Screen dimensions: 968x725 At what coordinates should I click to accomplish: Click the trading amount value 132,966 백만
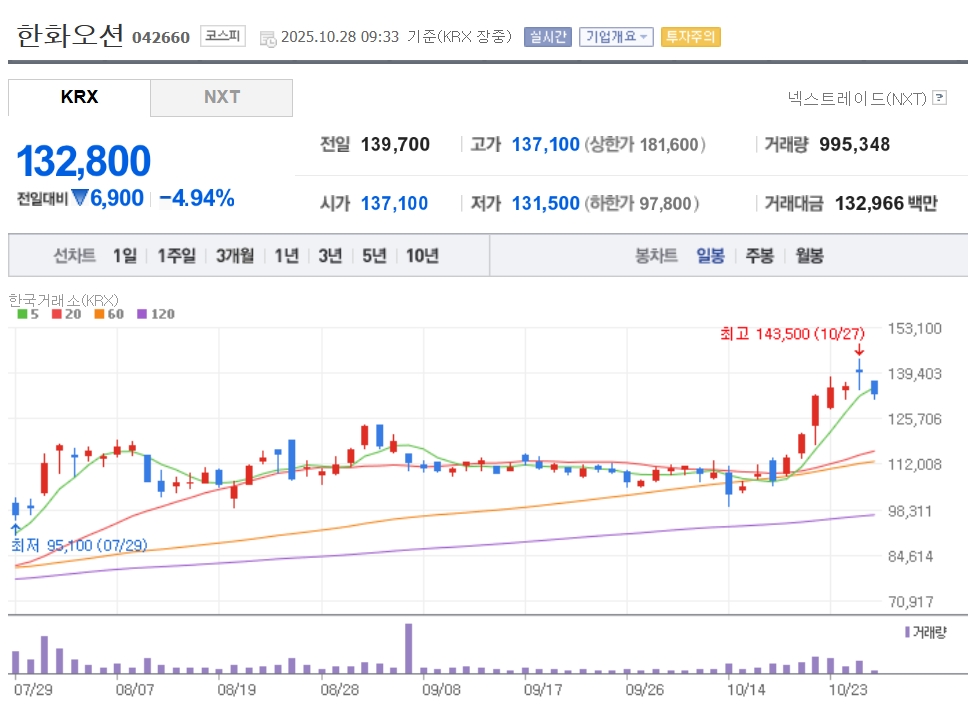tap(886, 203)
